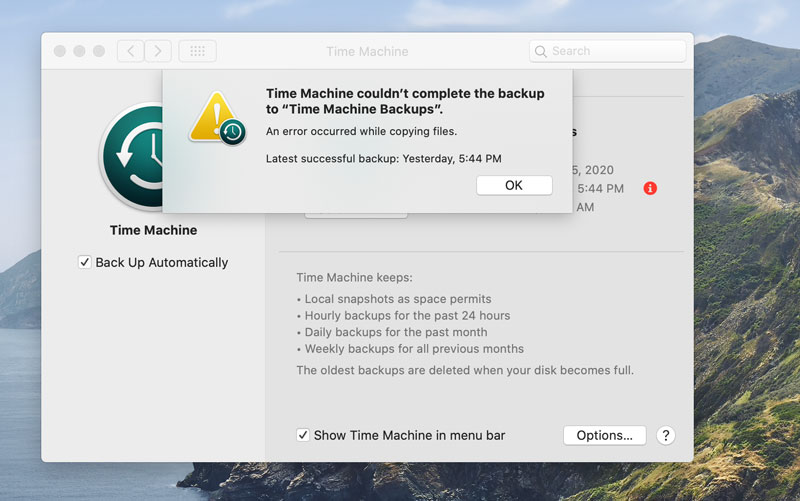The height and width of the screenshot is (501, 800).
Task: Open the Options... button
Action: 605,435
